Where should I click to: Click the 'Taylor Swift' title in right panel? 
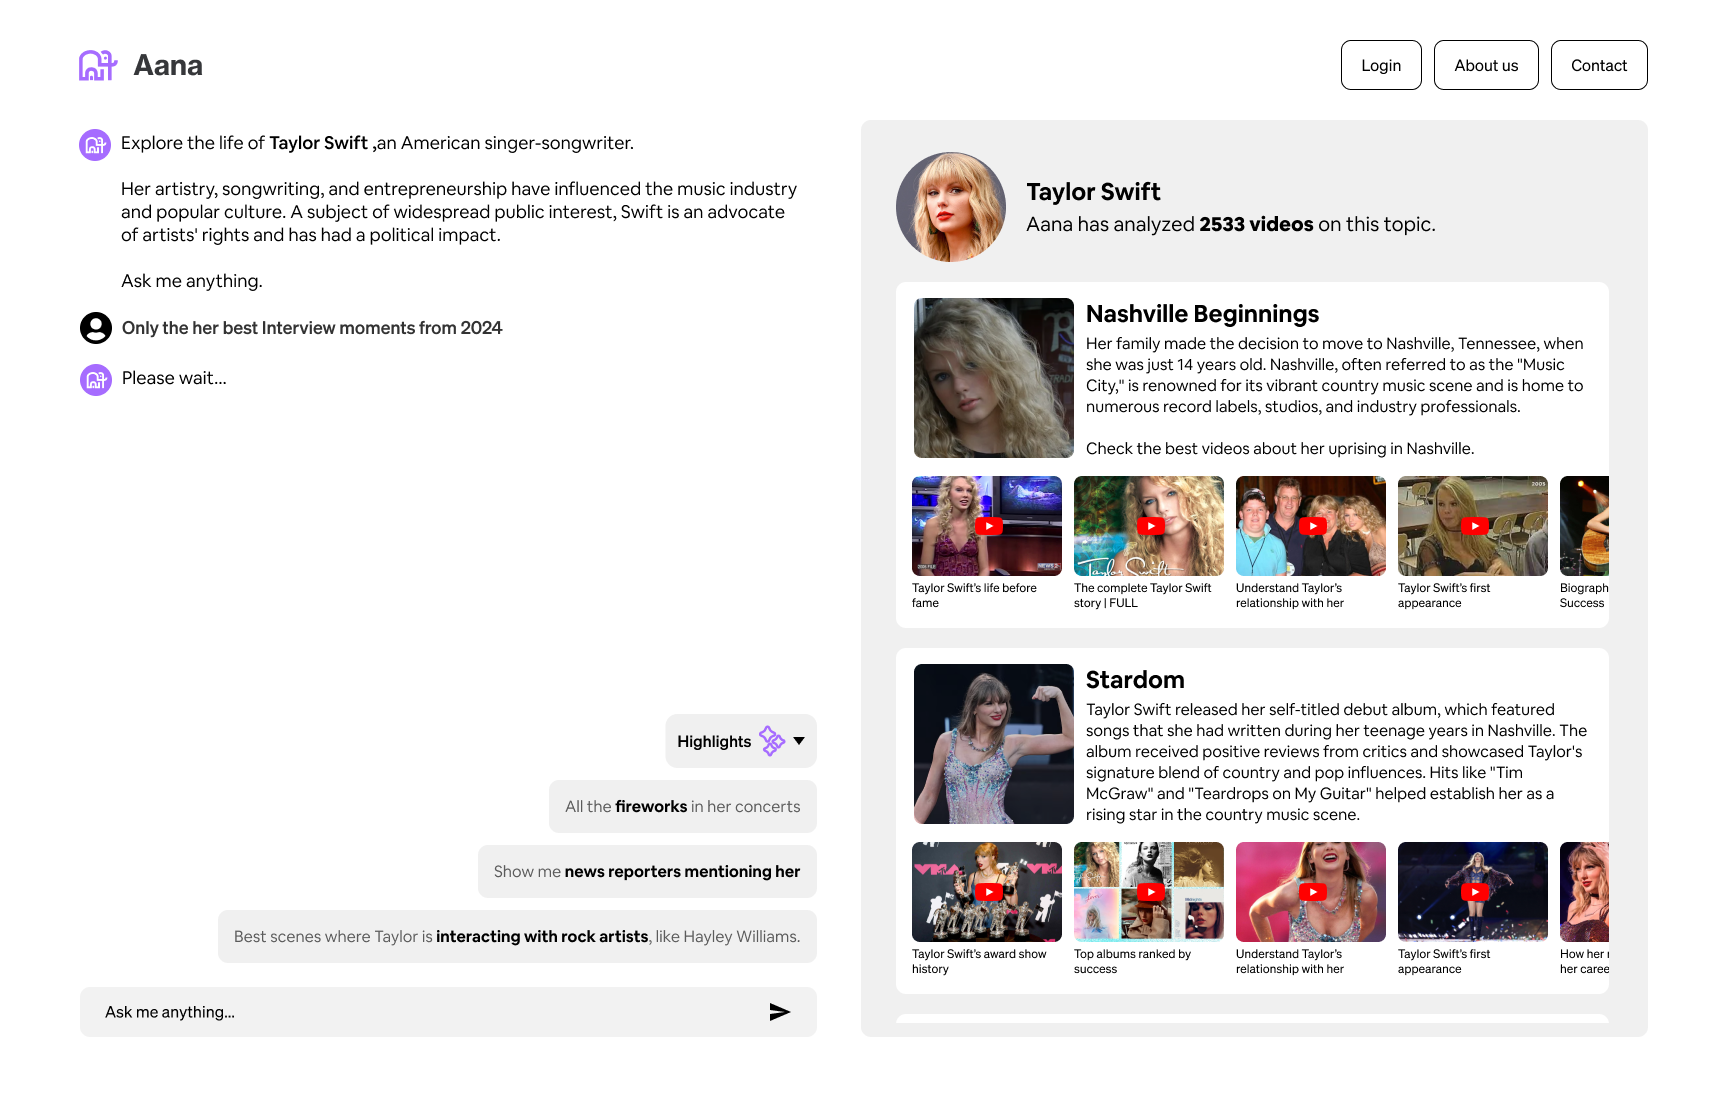point(1093,192)
